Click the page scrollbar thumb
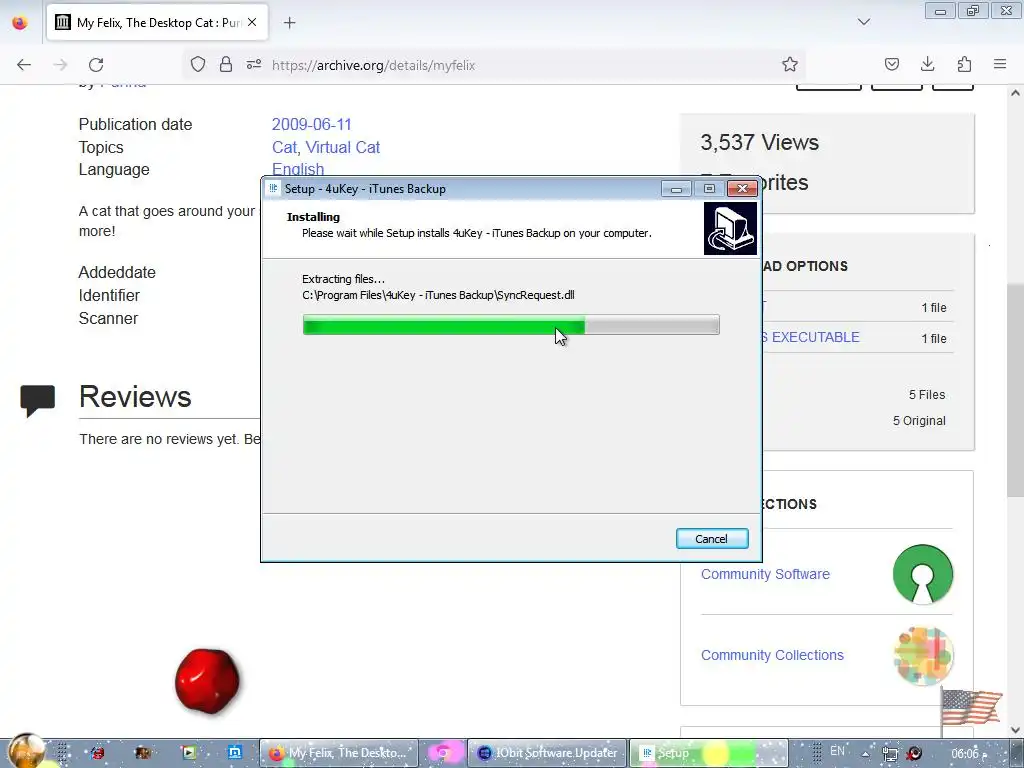1024x768 pixels. [x=1015, y=390]
